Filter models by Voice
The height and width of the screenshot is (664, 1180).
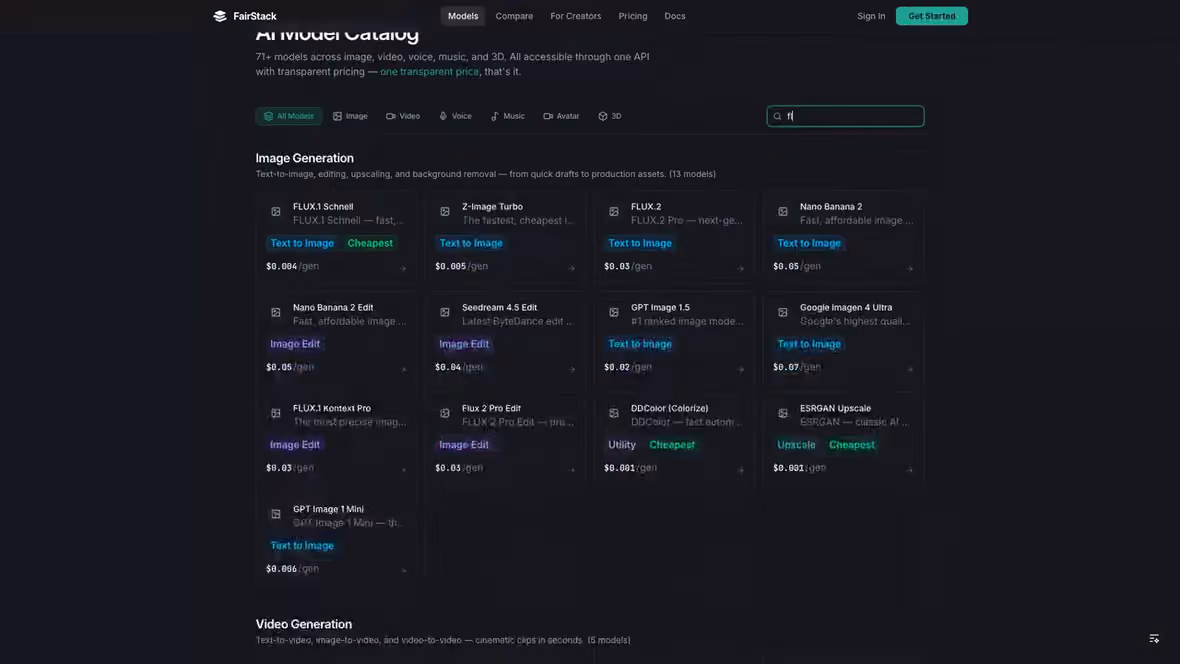(x=455, y=116)
